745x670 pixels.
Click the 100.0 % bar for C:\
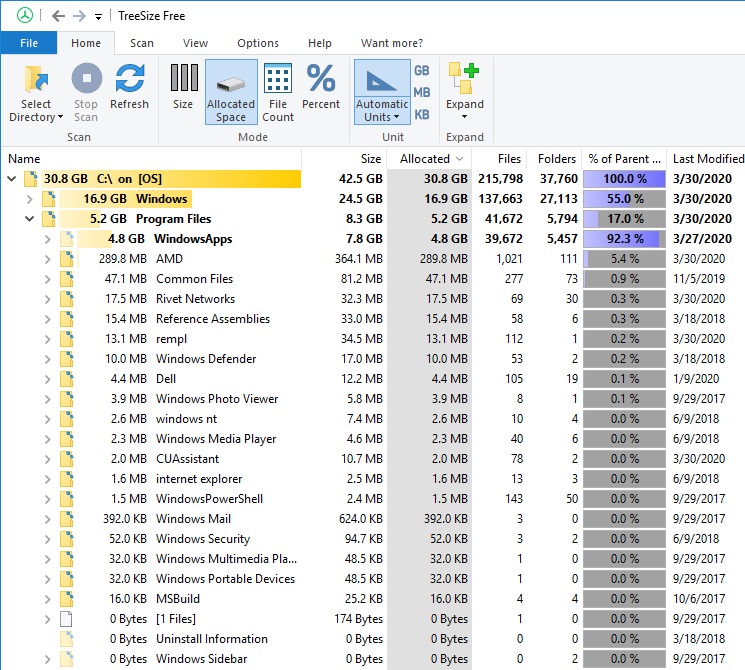(624, 179)
